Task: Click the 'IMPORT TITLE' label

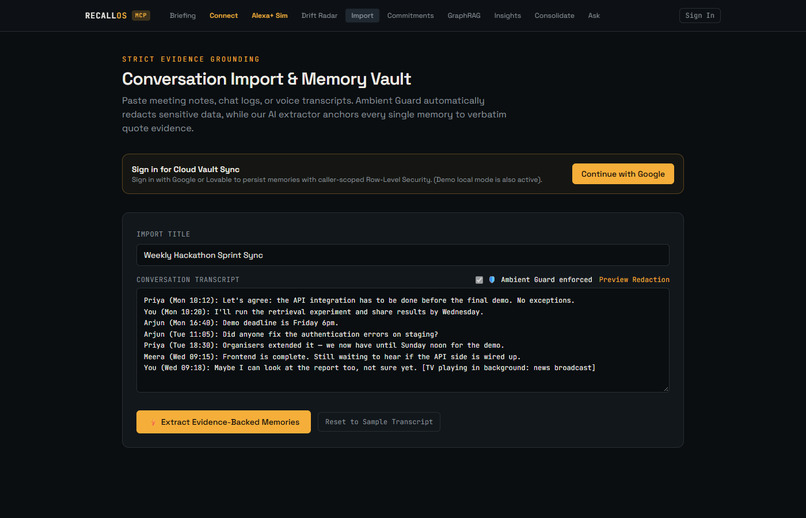Action: pyautogui.click(x=163, y=234)
